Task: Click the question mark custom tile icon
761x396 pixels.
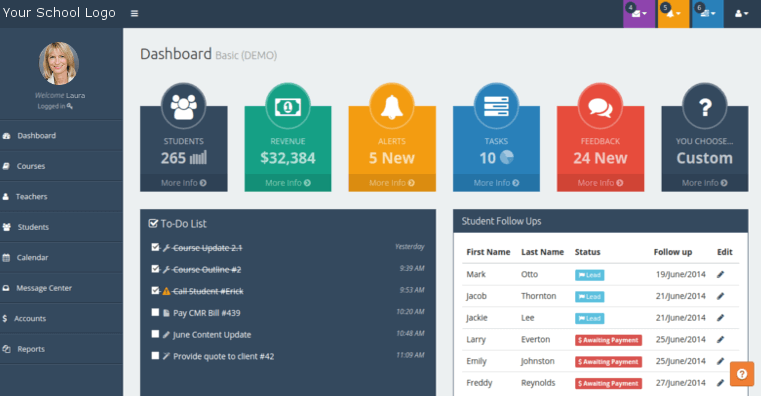Action: click(705, 106)
